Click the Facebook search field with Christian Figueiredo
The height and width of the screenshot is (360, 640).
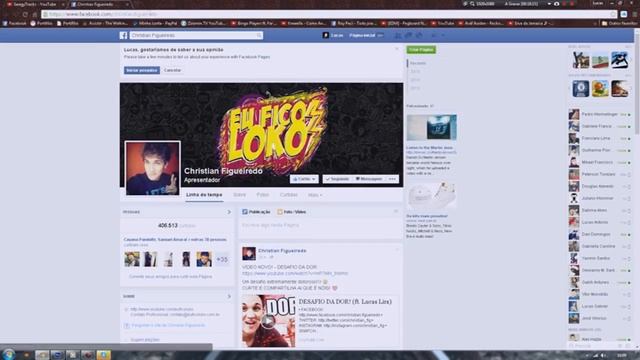coord(196,36)
